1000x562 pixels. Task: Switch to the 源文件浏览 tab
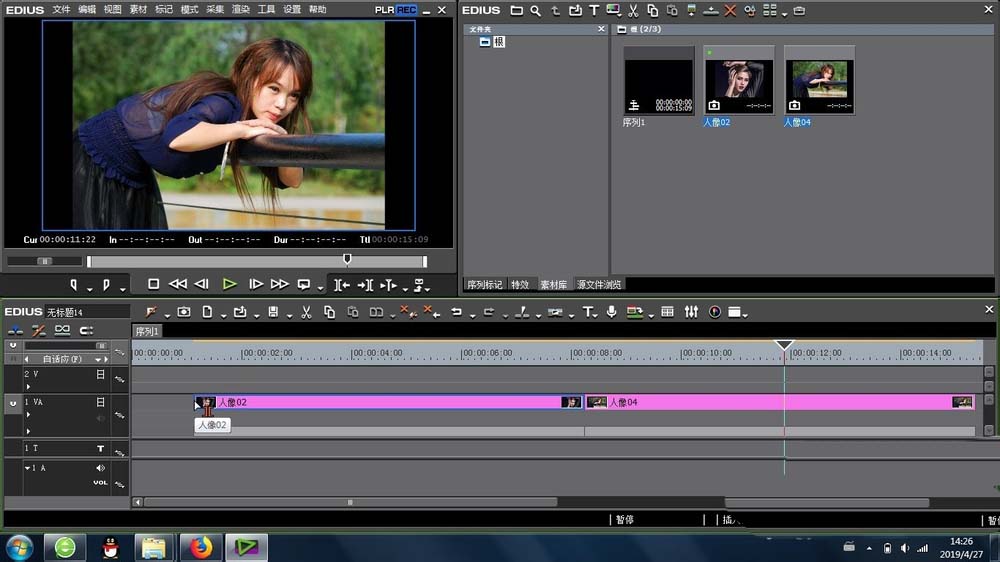(x=599, y=285)
